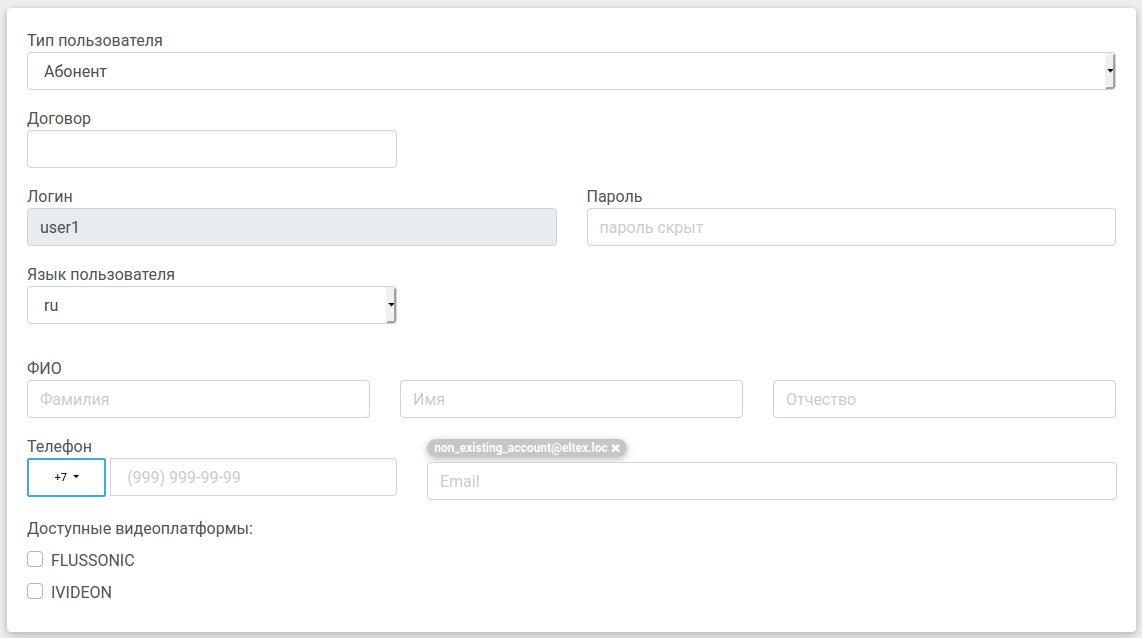Click the Доступные видеоплатформы heading
The width and height of the screenshot is (1142, 638).
tap(140, 528)
